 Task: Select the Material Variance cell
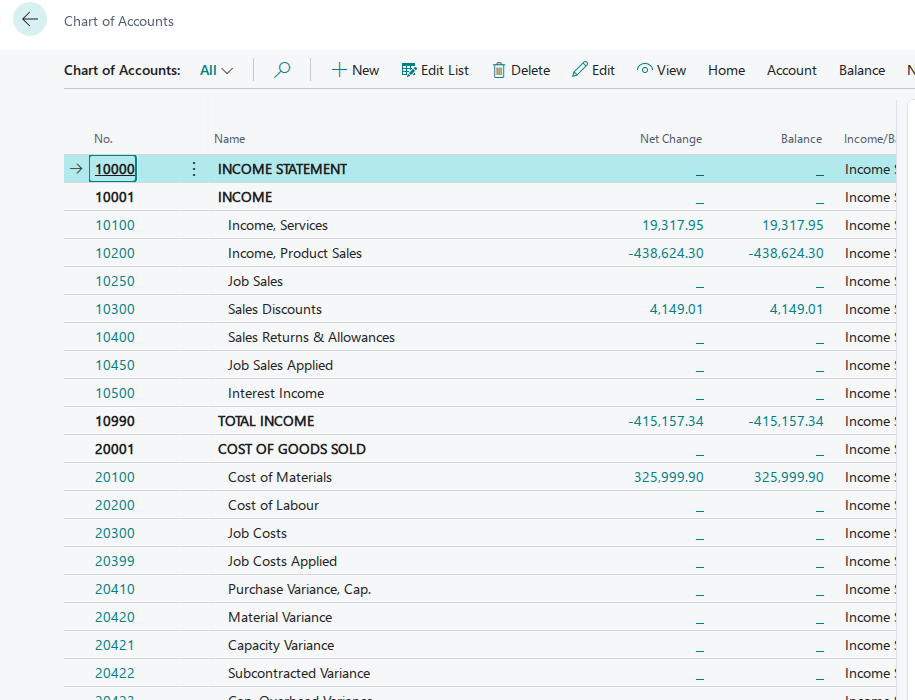pos(280,617)
